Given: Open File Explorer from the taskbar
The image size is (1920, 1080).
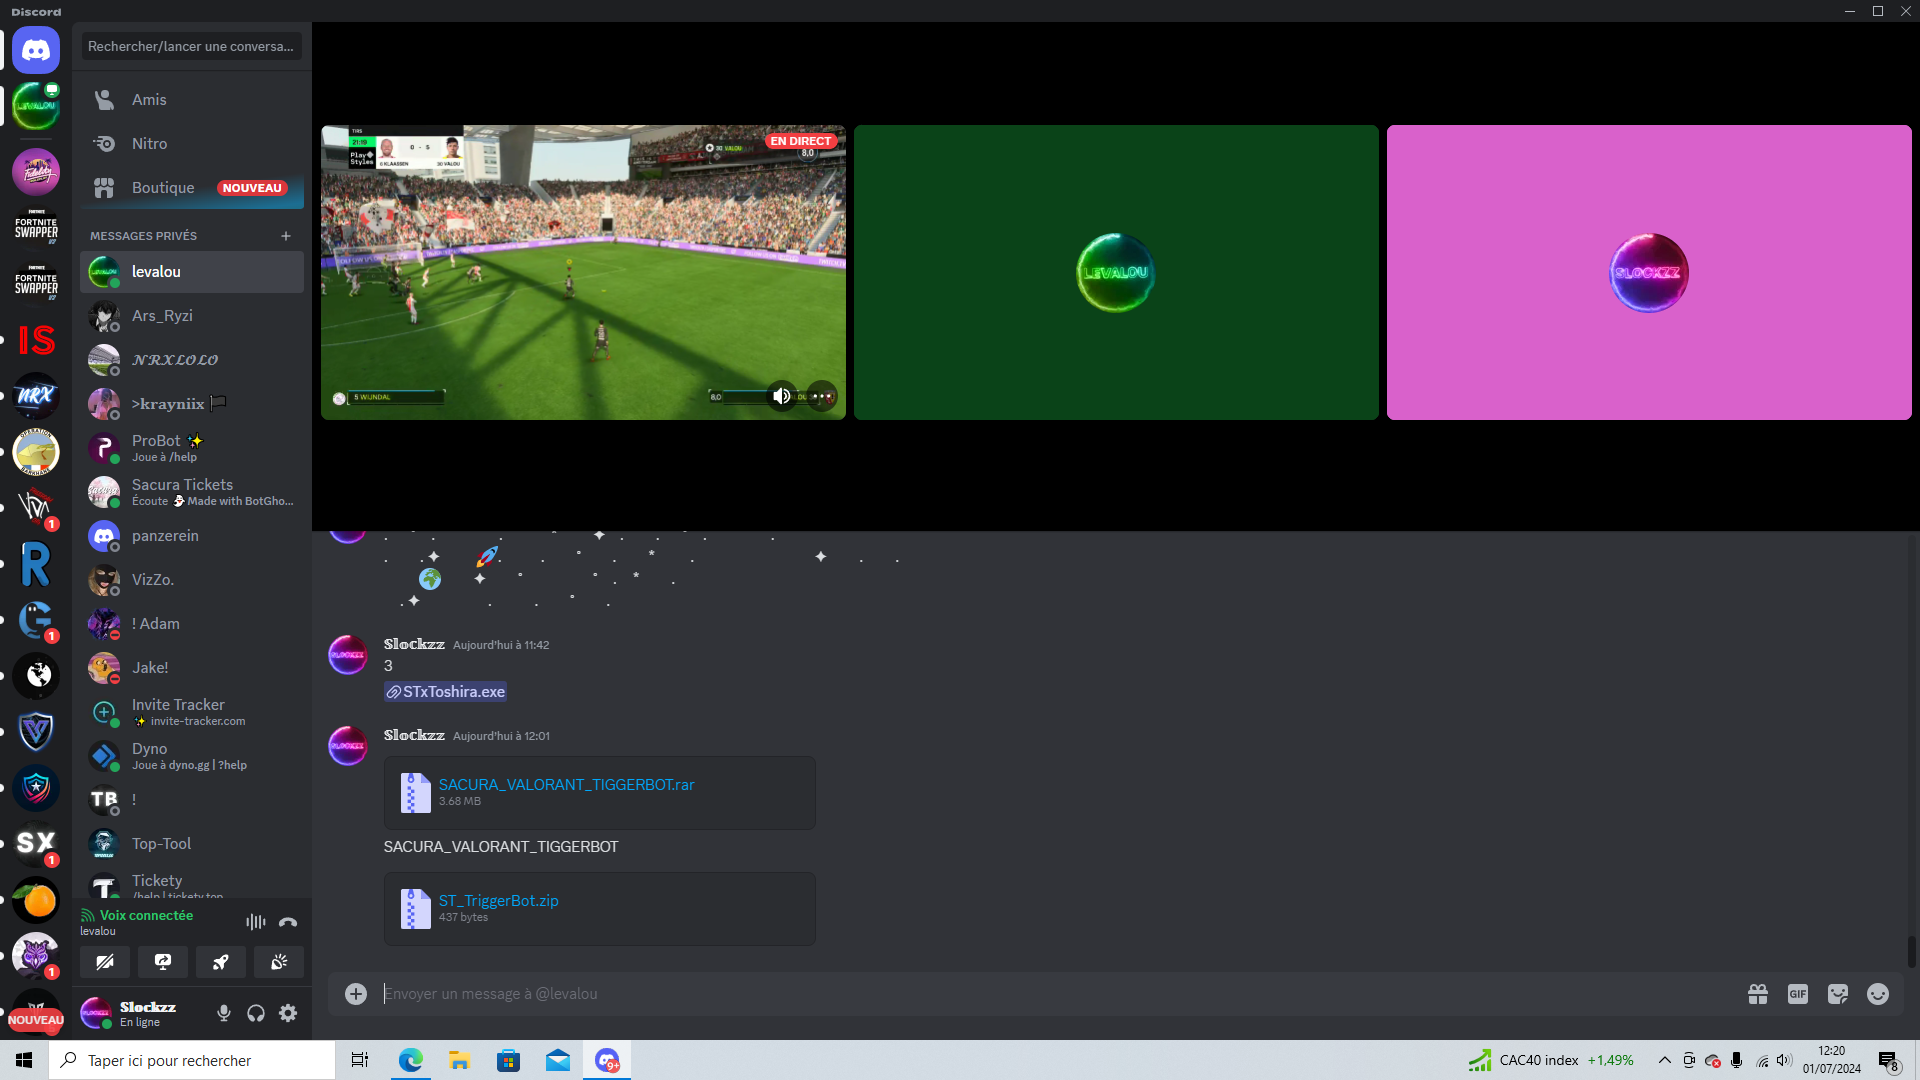Looking at the screenshot, I should (x=460, y=1060).
